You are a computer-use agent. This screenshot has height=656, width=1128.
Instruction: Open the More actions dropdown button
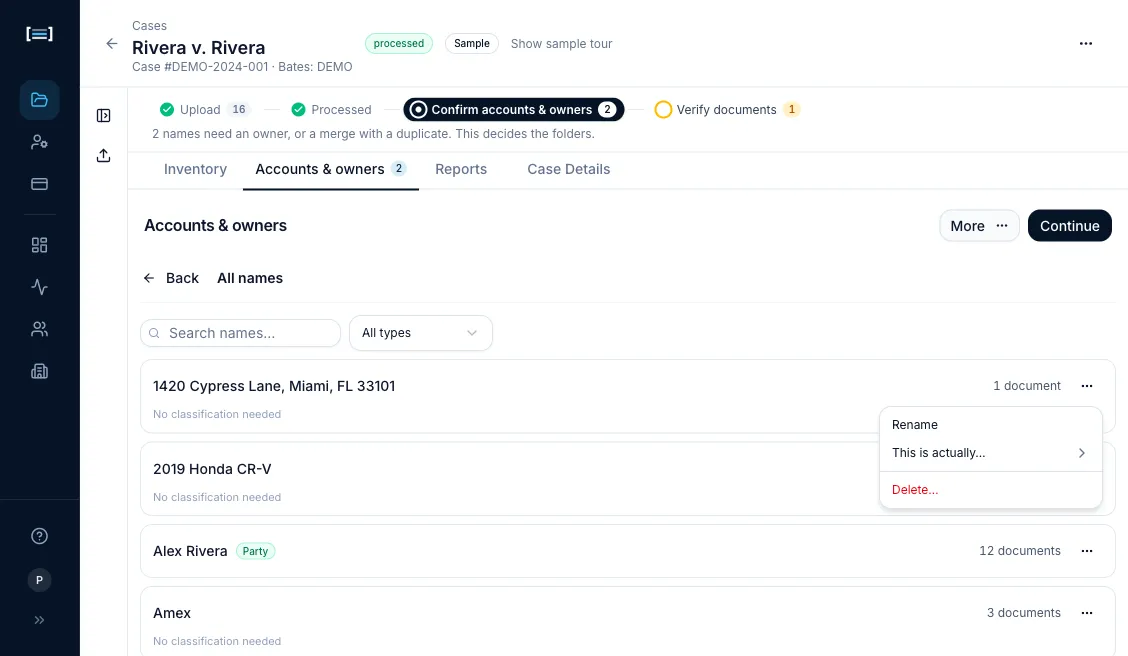[x=979, y=226]
